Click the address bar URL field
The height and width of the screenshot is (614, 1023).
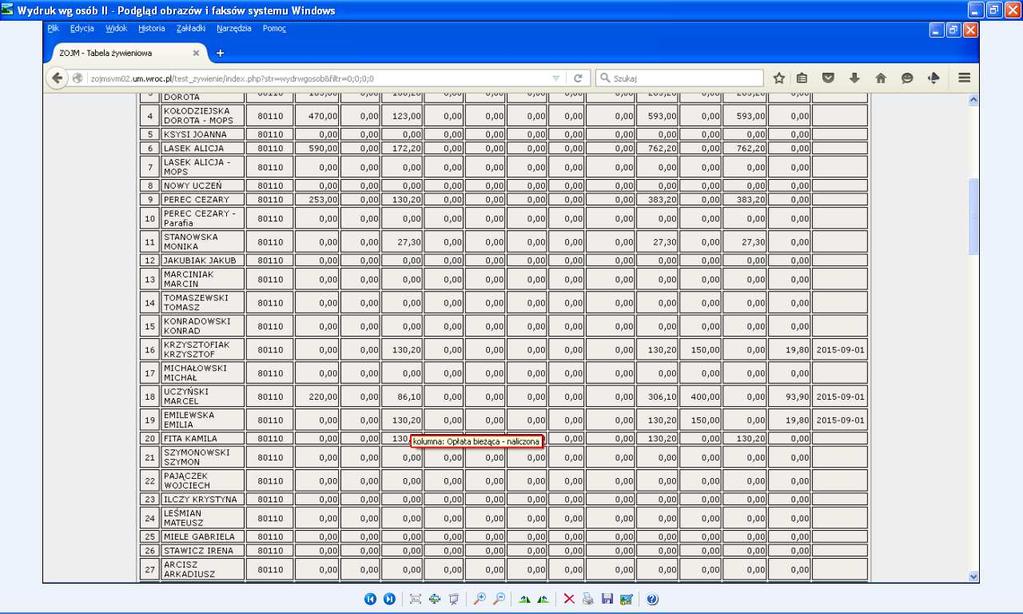pos(320,78)
